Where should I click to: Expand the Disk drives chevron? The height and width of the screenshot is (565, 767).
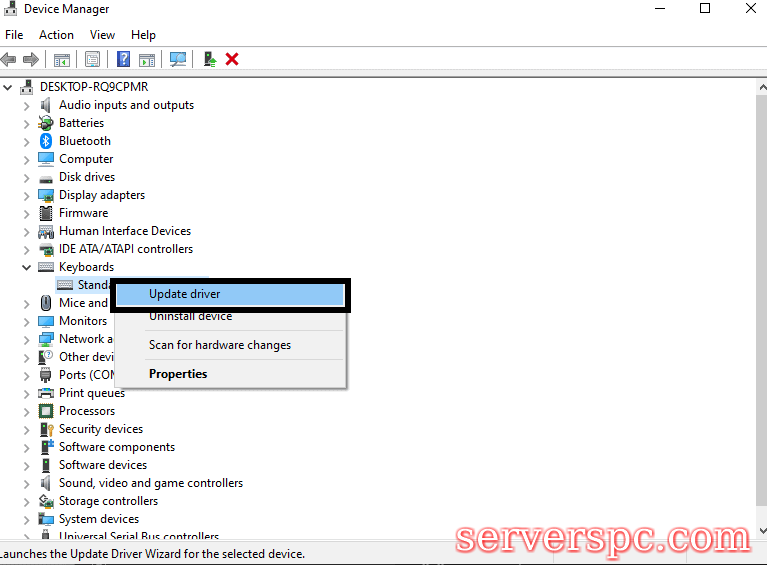click(26, 178)
